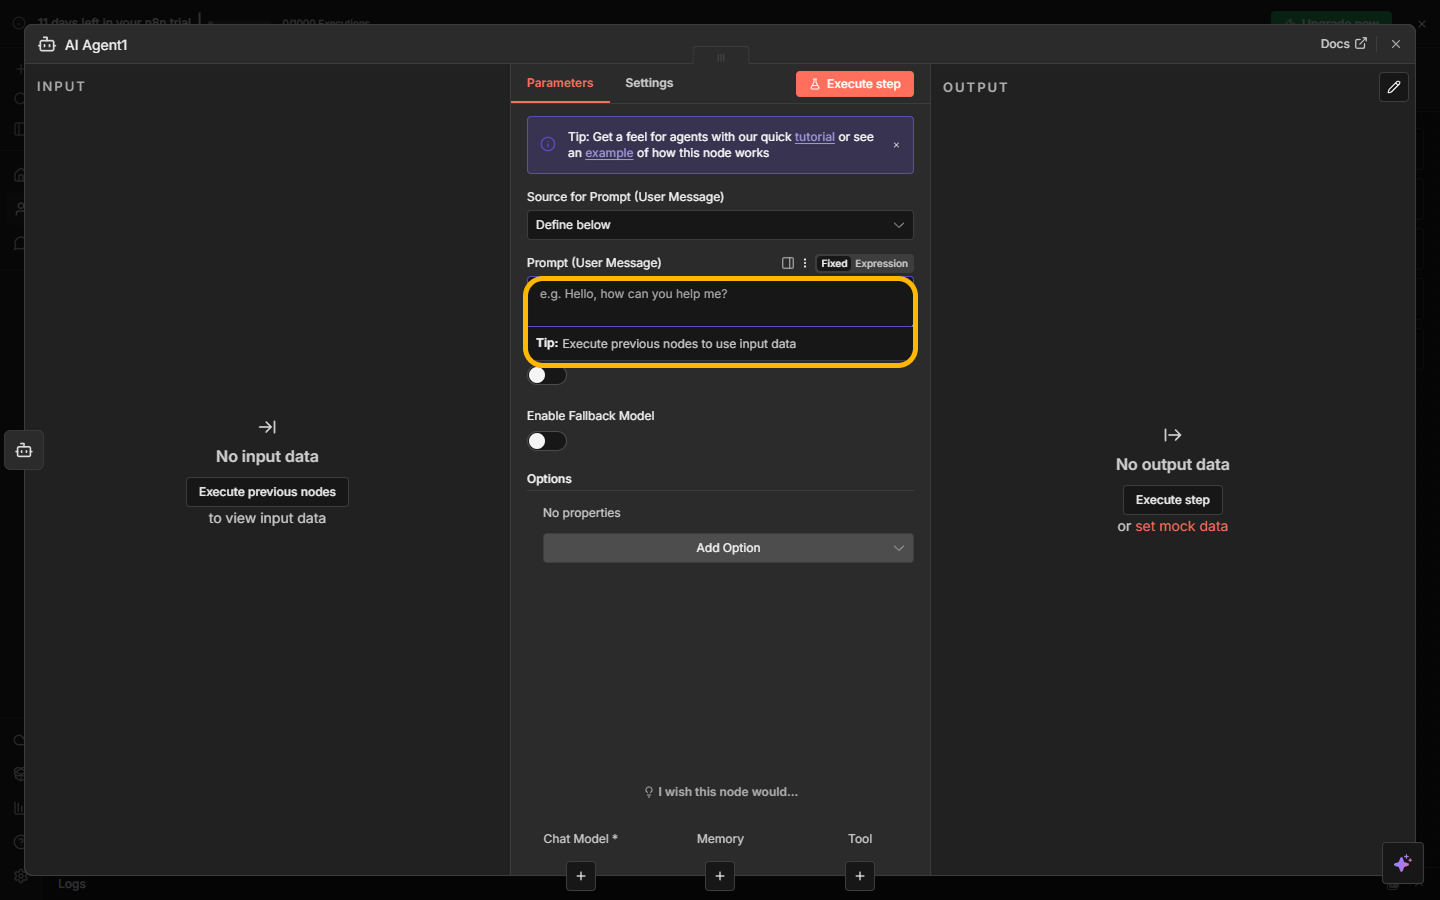The image size is (1440, 900).
Task: Switch prompt mode to Expression
Action: (x=881, y=264)
